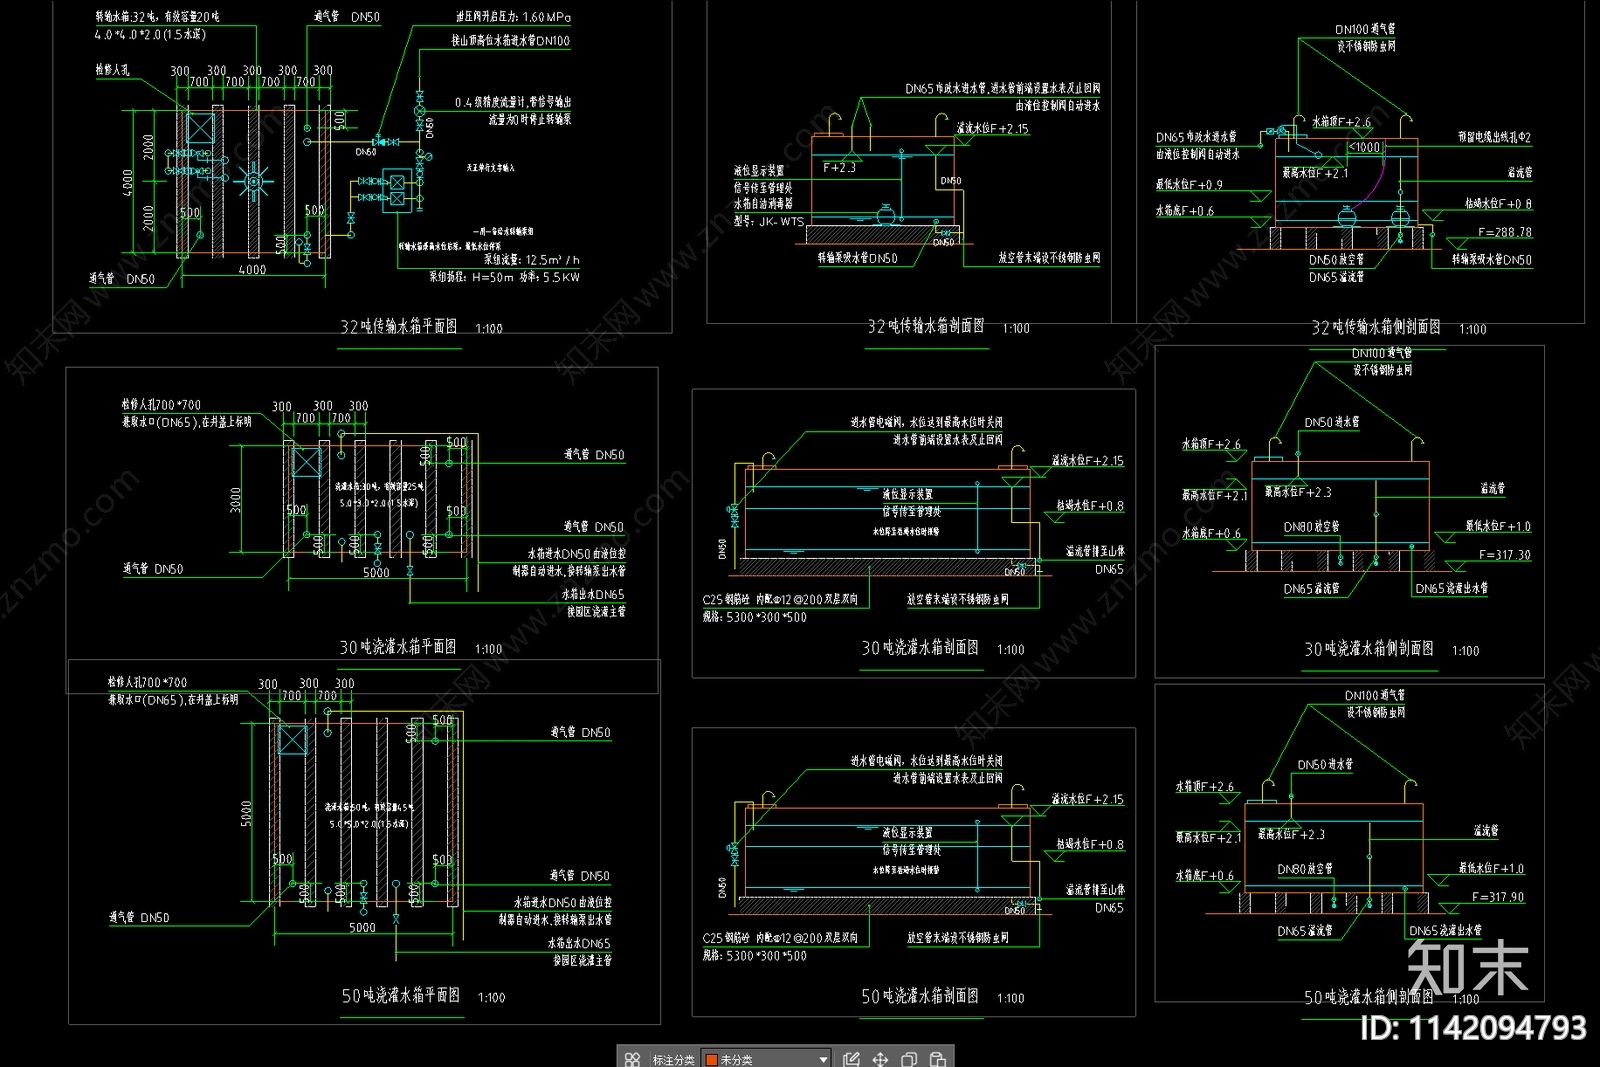
Task: Open the 未分类 category dropdown
Action: point(822,1059)
